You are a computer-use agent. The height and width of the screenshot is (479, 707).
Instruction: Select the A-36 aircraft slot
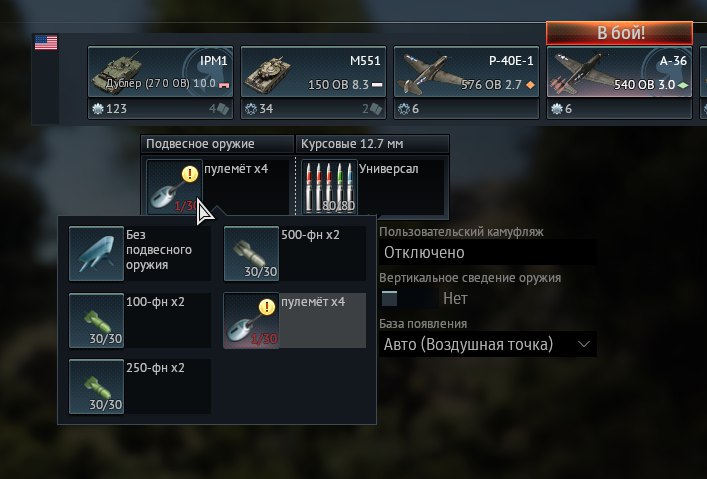[619, 72]
